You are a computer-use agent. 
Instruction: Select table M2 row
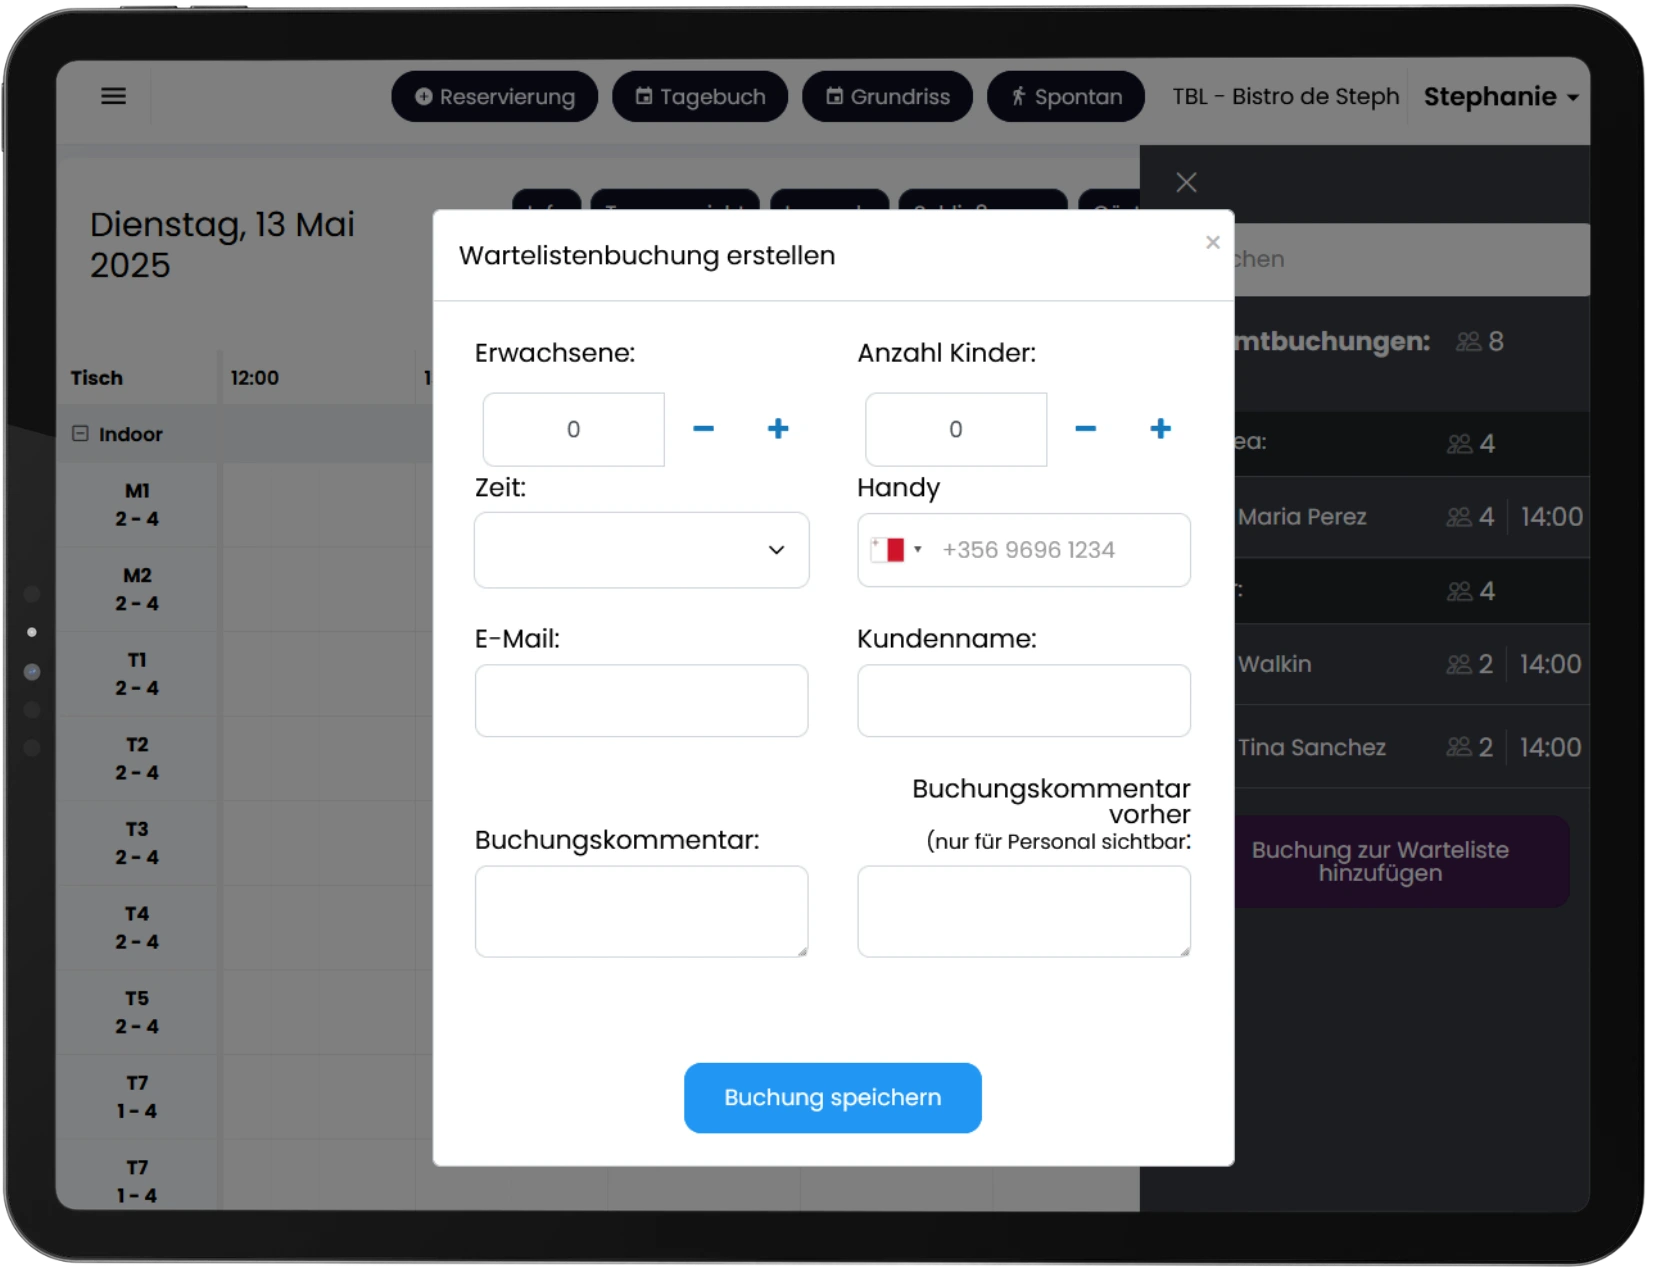137,589
